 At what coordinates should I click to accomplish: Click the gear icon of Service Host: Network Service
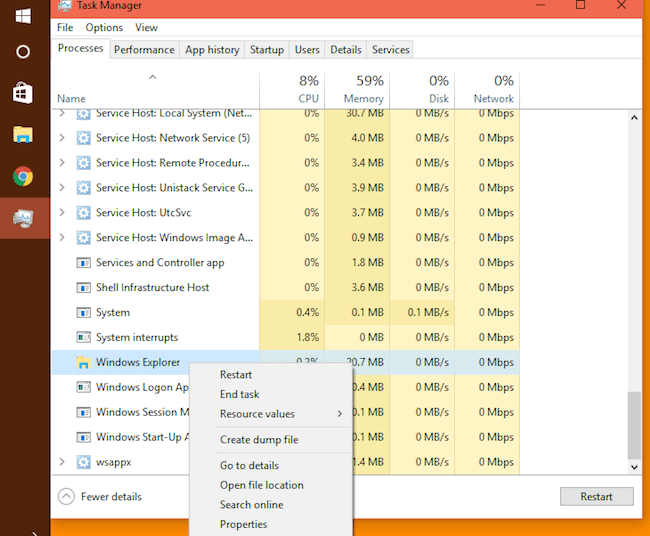point(84,138)
